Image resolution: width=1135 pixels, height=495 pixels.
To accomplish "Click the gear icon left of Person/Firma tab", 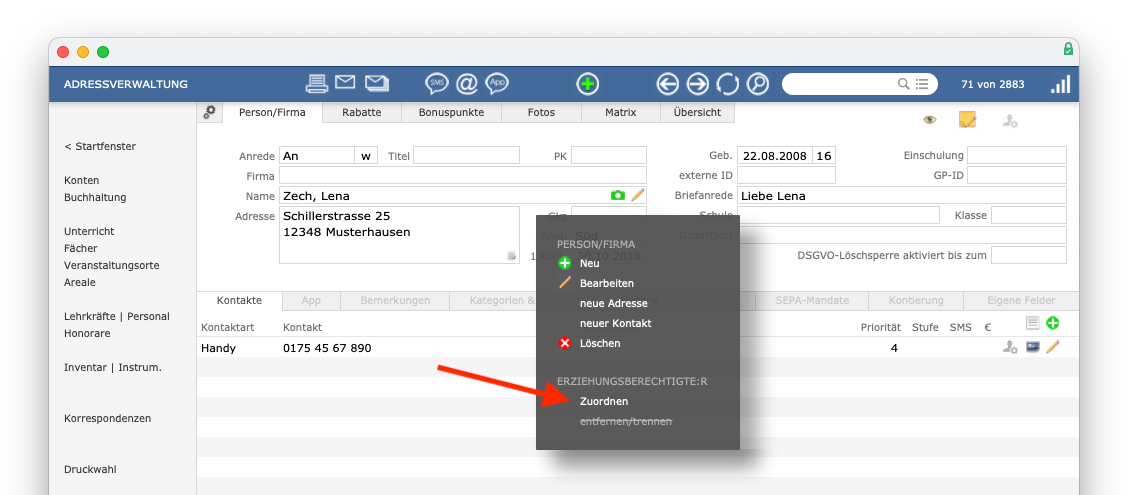I will 209,112.
